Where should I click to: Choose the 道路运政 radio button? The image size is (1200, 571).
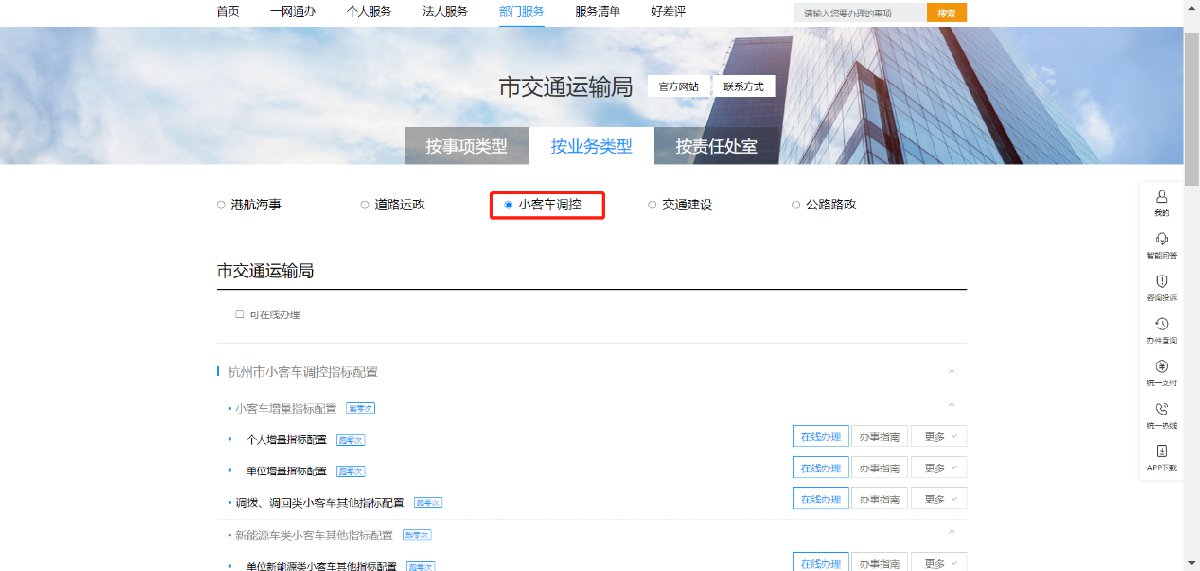(x=365, y=205)
